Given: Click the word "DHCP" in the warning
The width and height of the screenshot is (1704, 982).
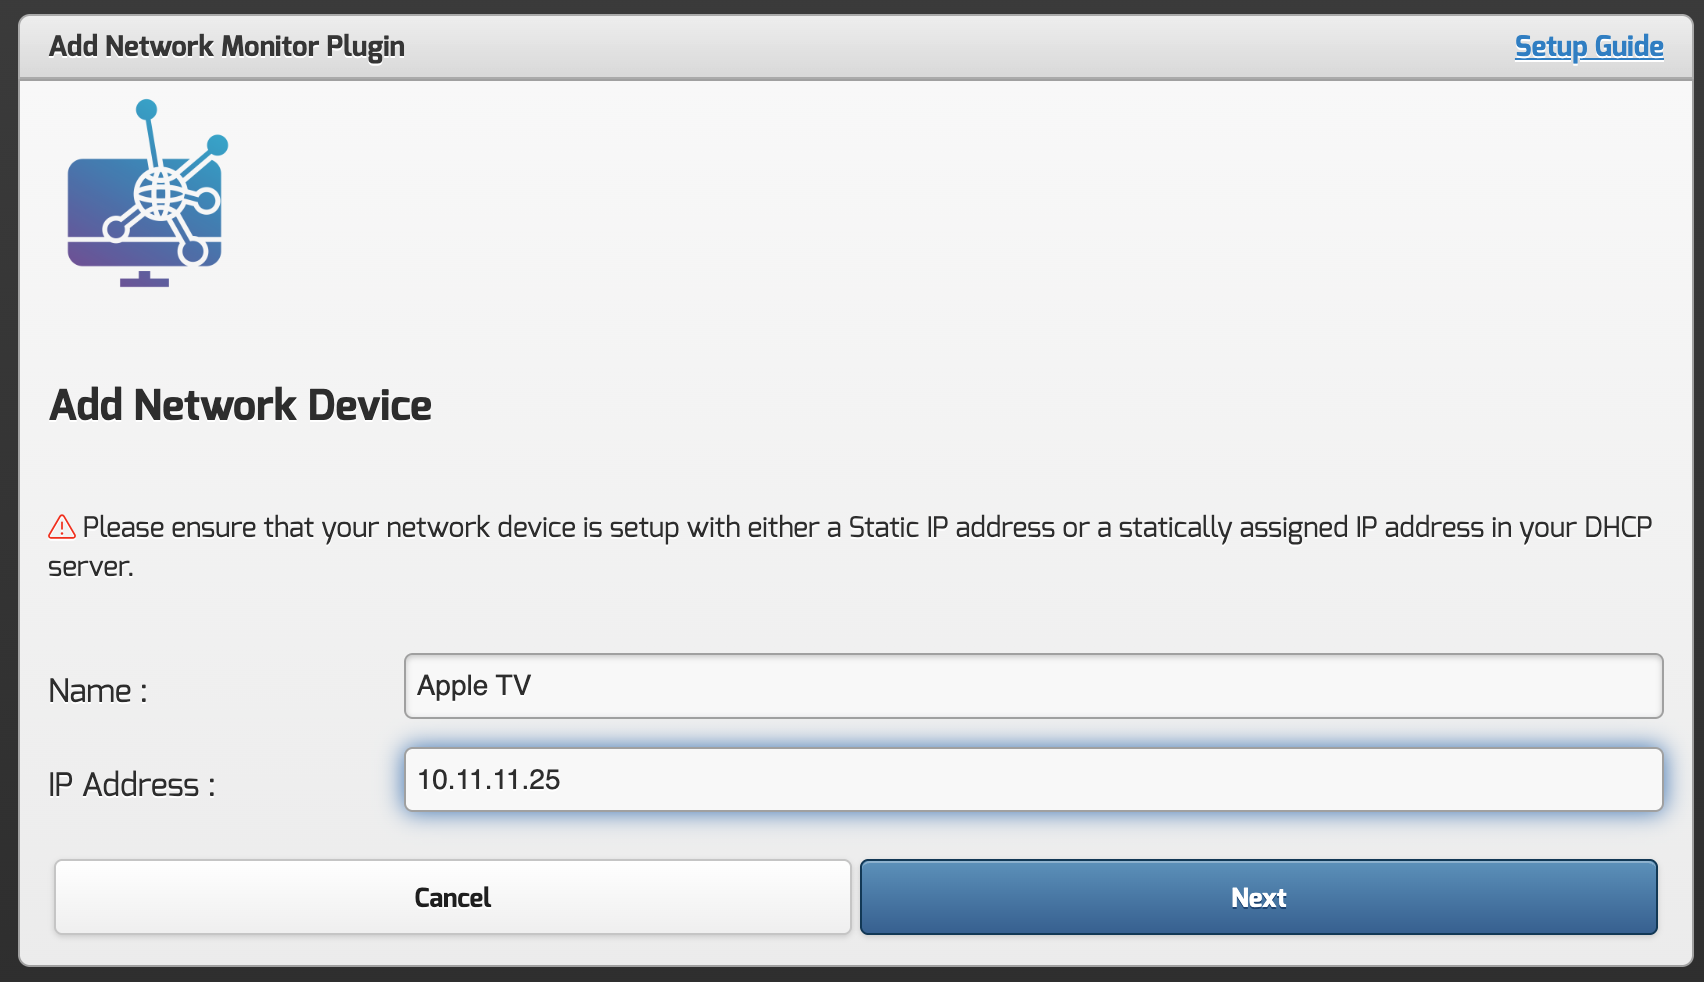Looking at the screenshot, I should pos(1617,527).
